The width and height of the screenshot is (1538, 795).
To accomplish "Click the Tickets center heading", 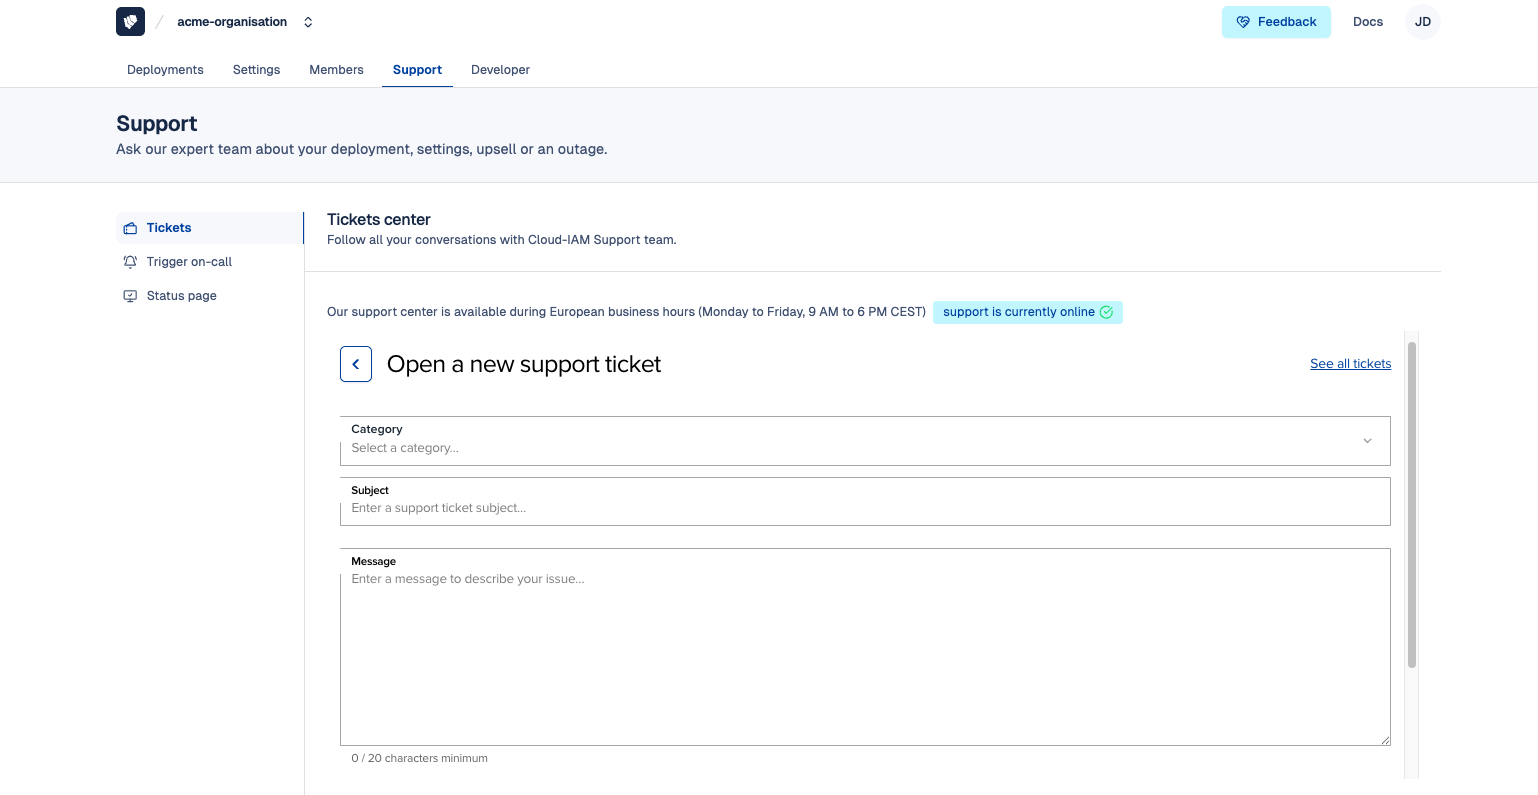I will (379, 219).
